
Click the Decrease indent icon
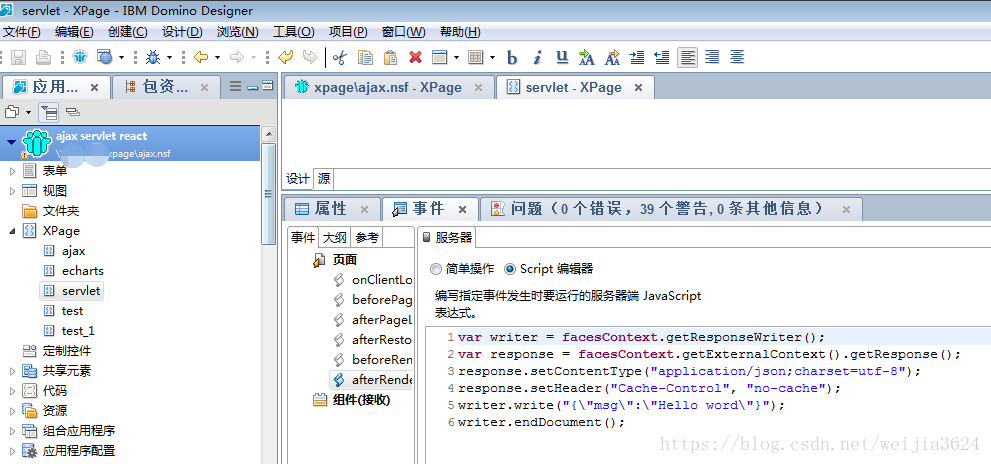(662, 58)
